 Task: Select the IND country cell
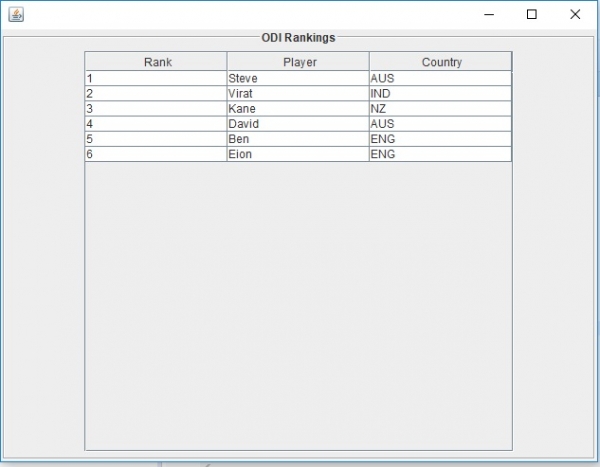tap(440, 94)
